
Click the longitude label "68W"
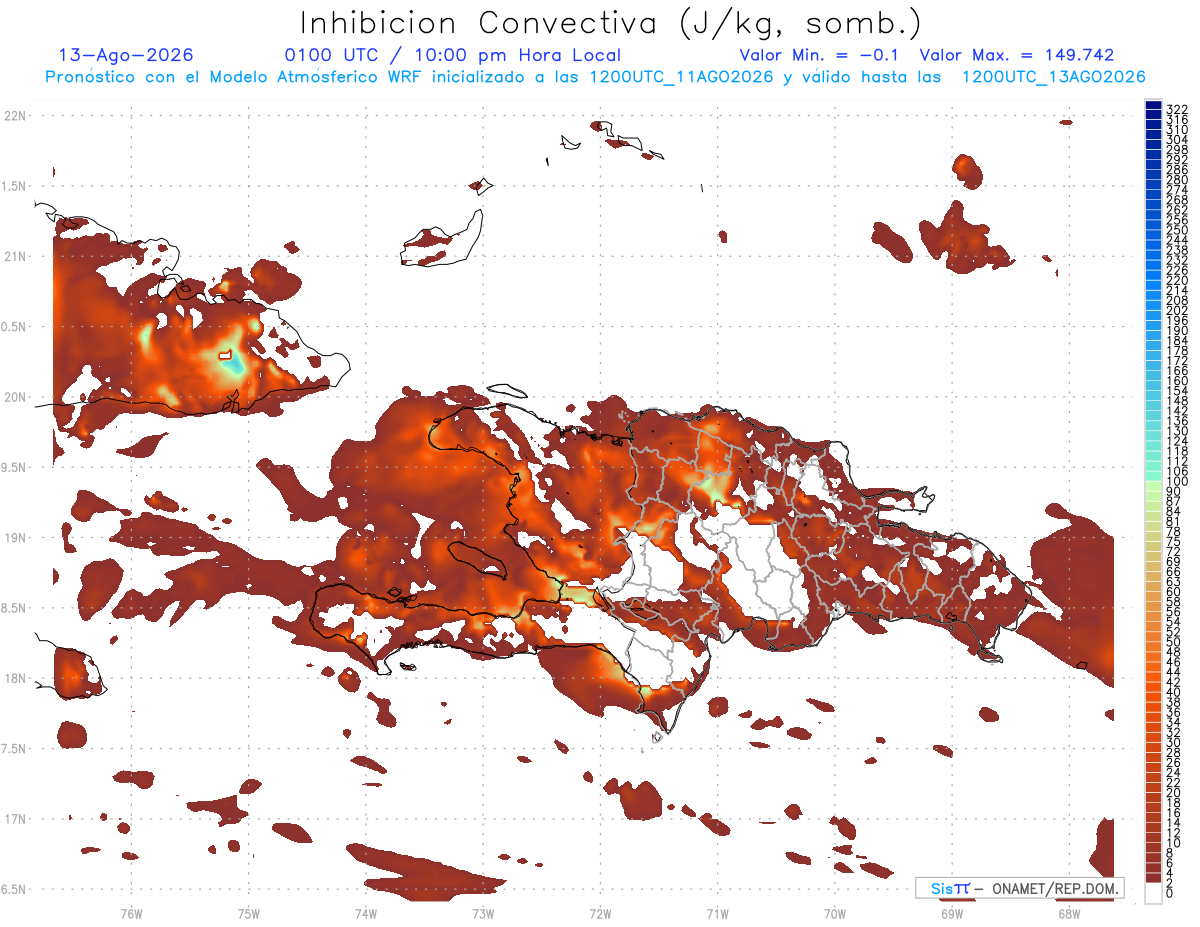(x=1068, y=913)
